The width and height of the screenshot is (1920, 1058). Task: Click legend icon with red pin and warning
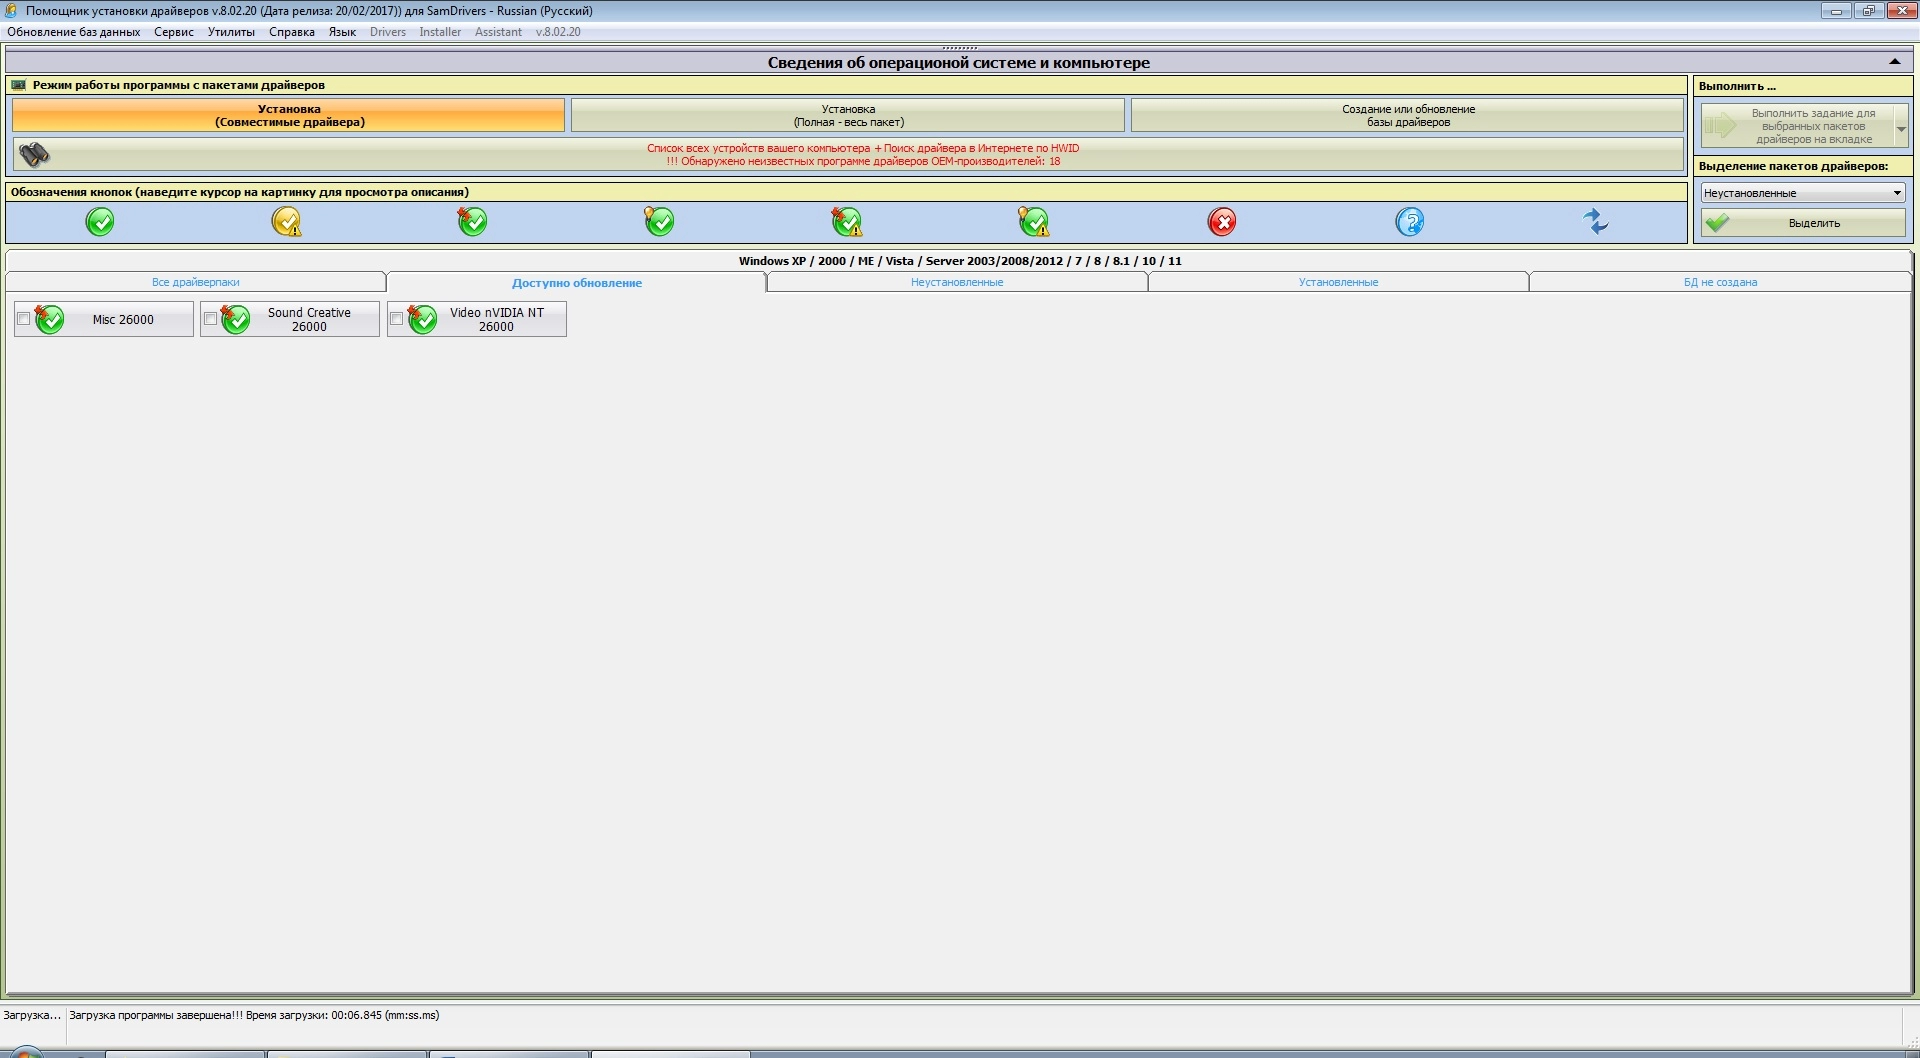[x=847, y=221]
